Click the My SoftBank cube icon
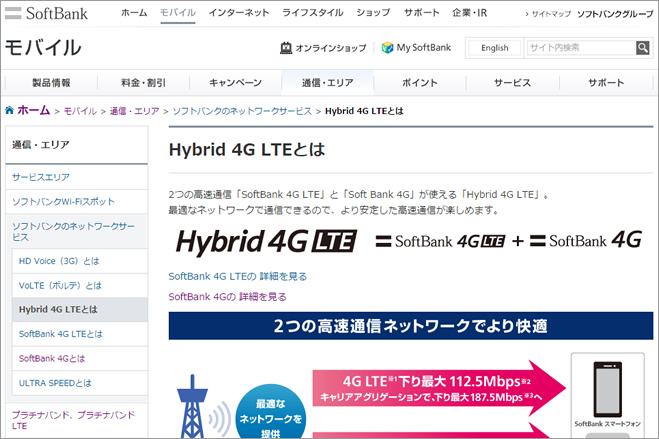659x439 pixels. coord(387,47)
